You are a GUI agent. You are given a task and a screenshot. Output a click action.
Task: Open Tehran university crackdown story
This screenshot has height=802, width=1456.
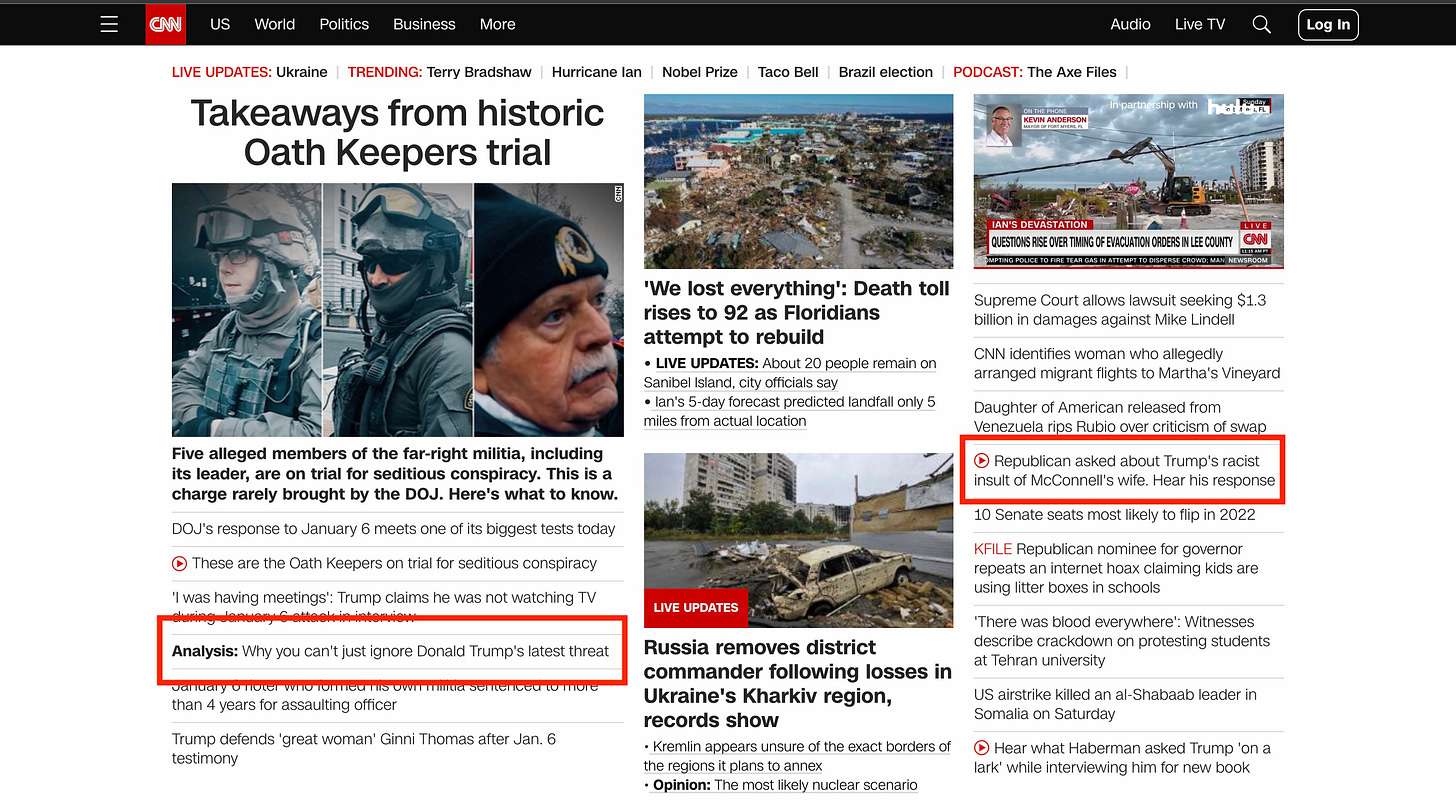coord(1122,641)
